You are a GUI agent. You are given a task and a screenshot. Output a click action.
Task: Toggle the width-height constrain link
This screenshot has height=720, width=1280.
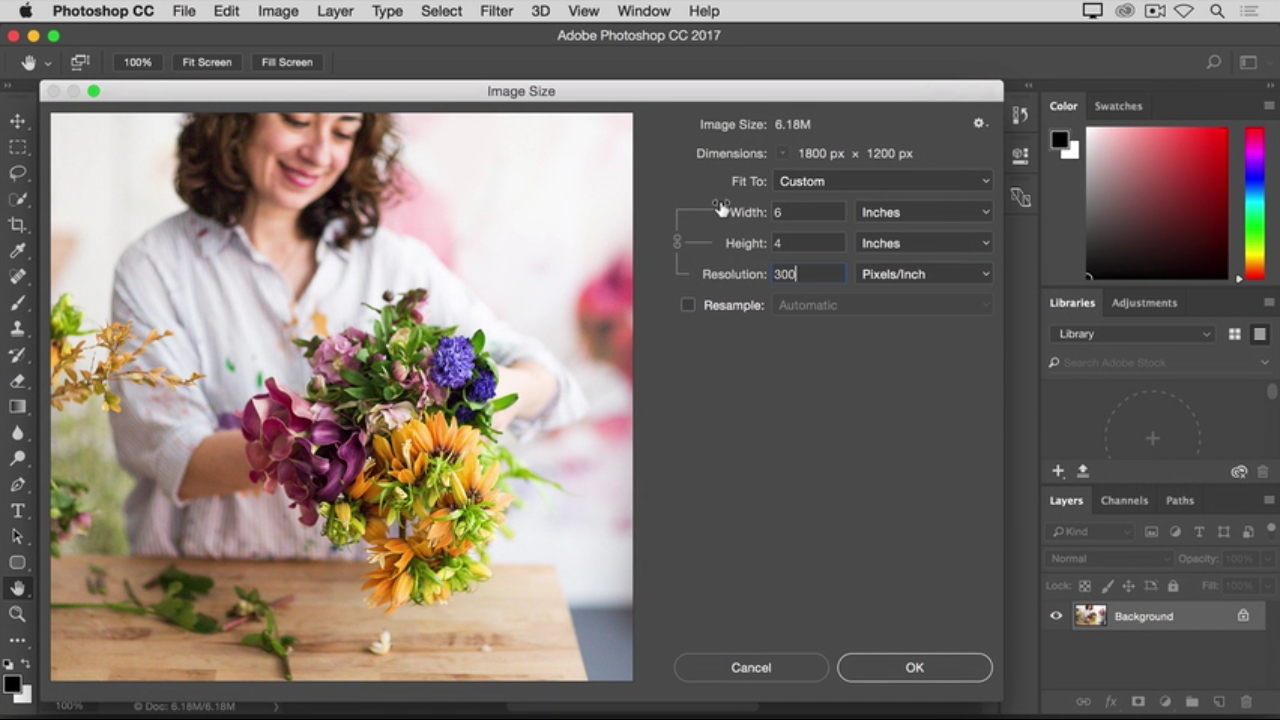[x=677, y=243]
